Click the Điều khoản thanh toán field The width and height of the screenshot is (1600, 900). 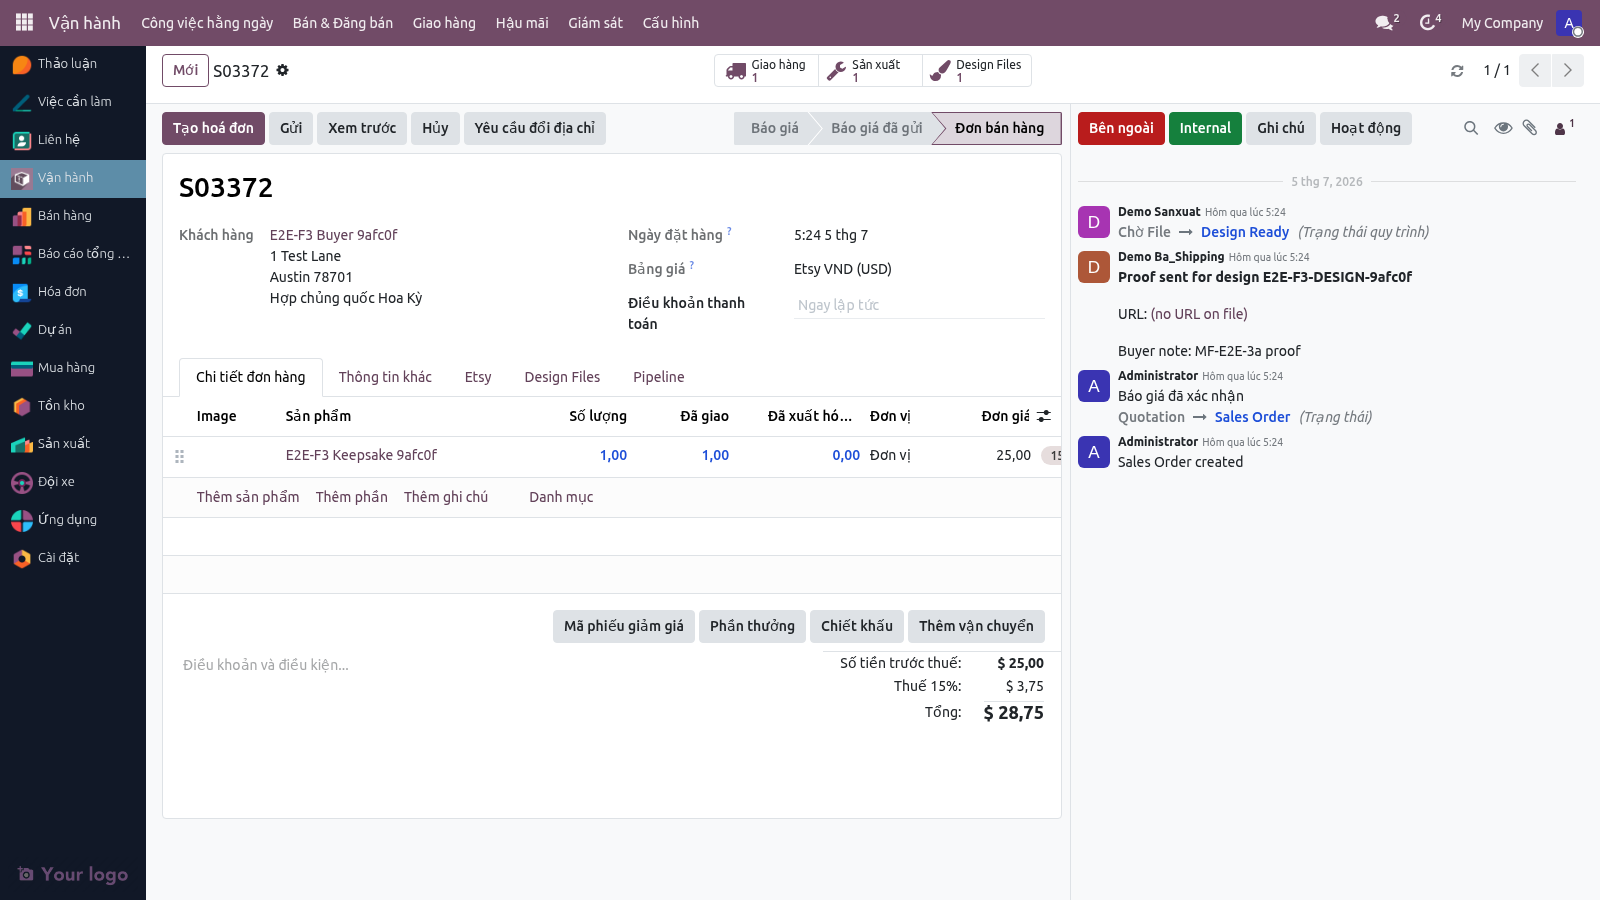[919, 305]
